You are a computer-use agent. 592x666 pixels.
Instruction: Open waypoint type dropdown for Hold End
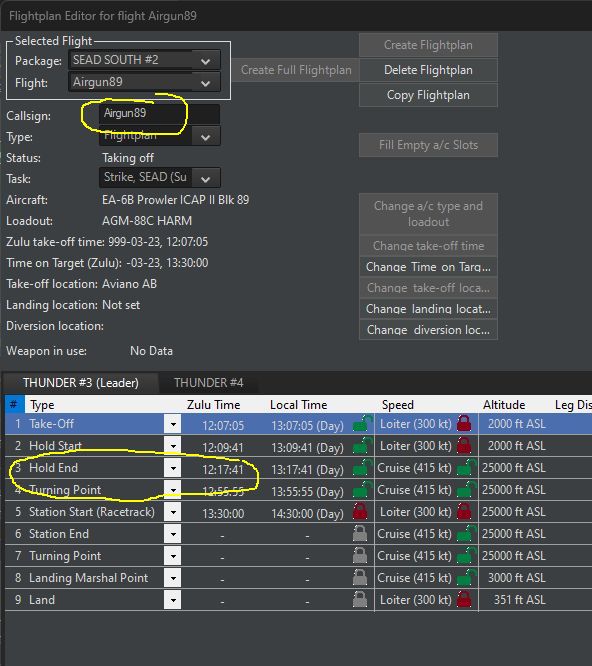(173, 468)
